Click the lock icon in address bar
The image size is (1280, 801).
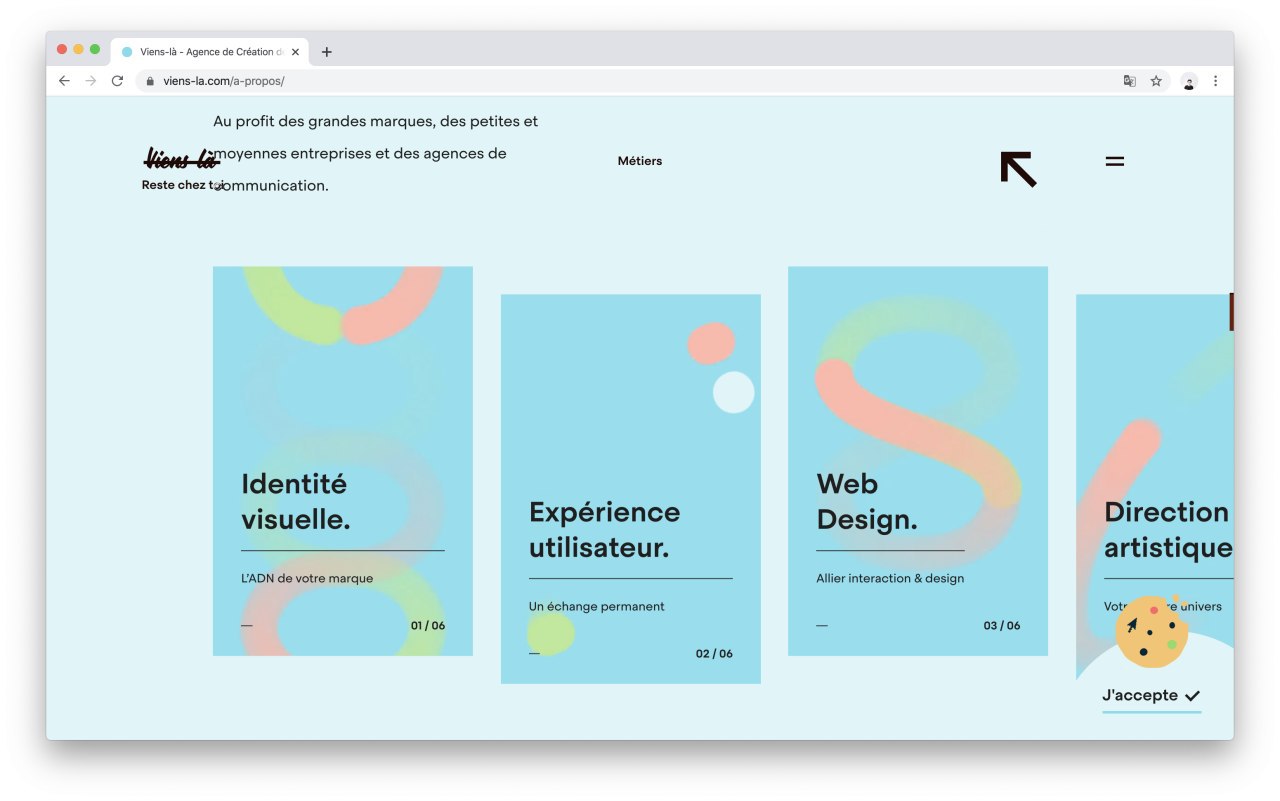150,81
